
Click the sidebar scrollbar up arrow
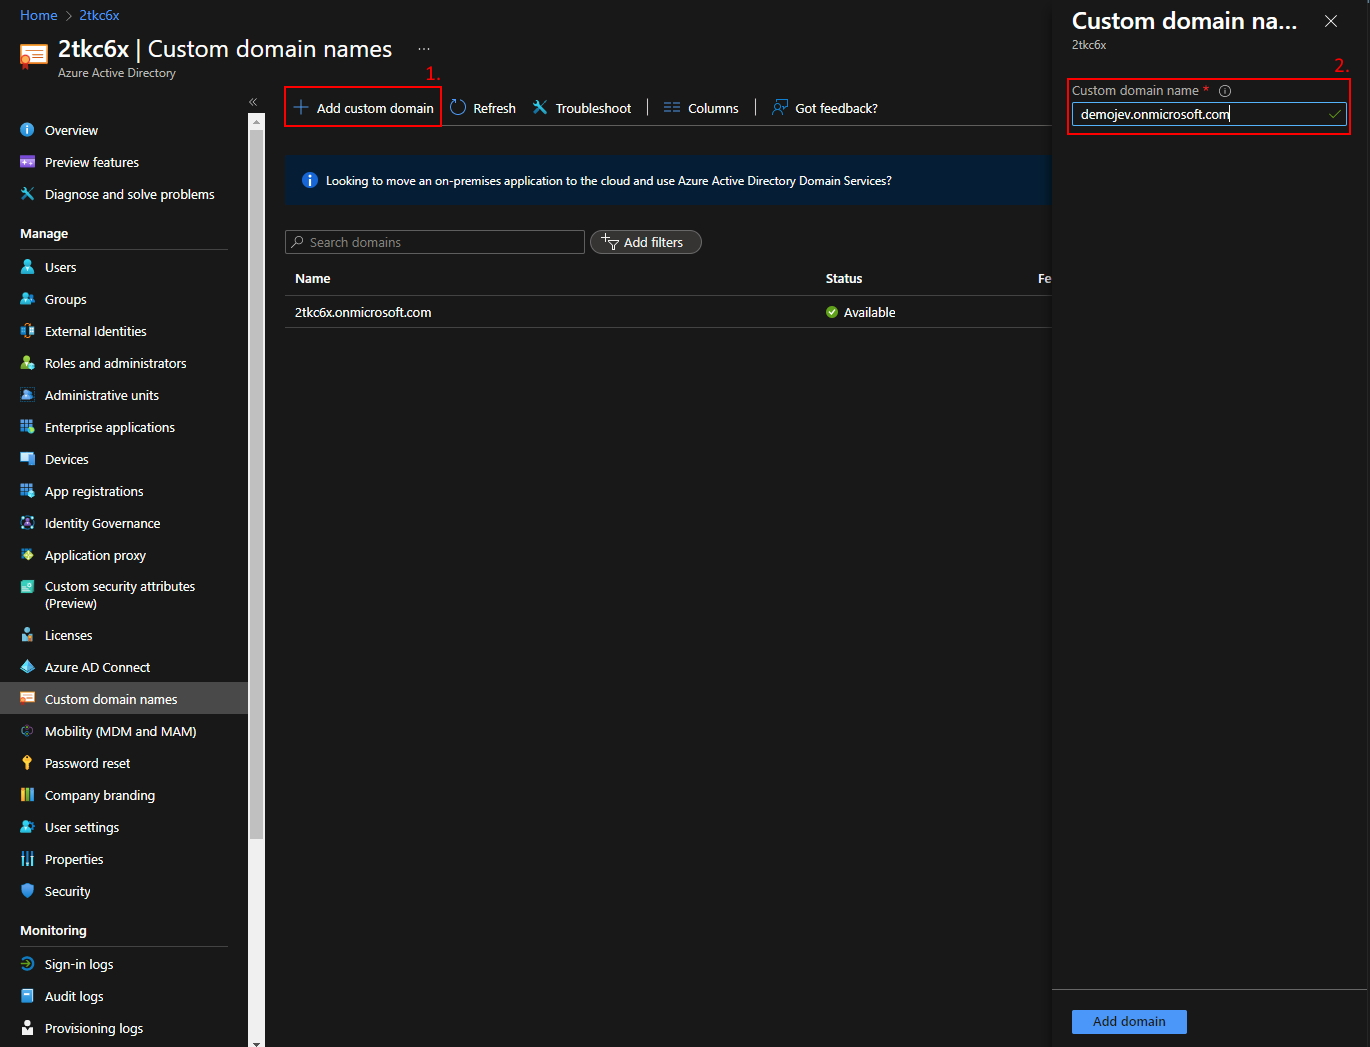(x=257, y=121)
